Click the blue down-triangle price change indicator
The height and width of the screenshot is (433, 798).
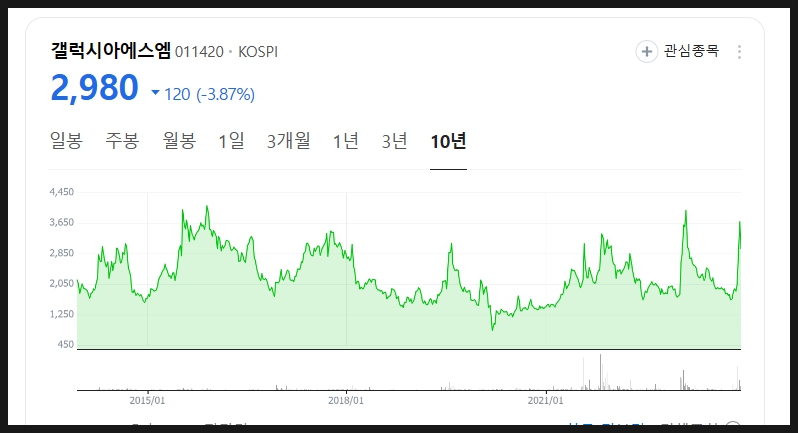(156, 93)
